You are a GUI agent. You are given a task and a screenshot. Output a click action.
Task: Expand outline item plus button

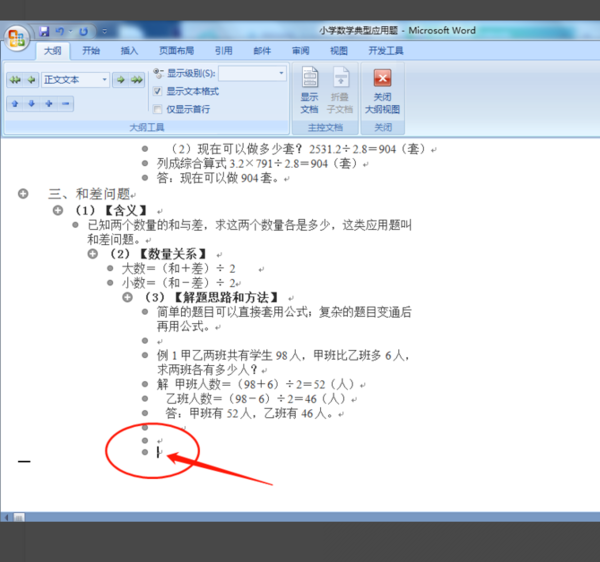[49, 103]
